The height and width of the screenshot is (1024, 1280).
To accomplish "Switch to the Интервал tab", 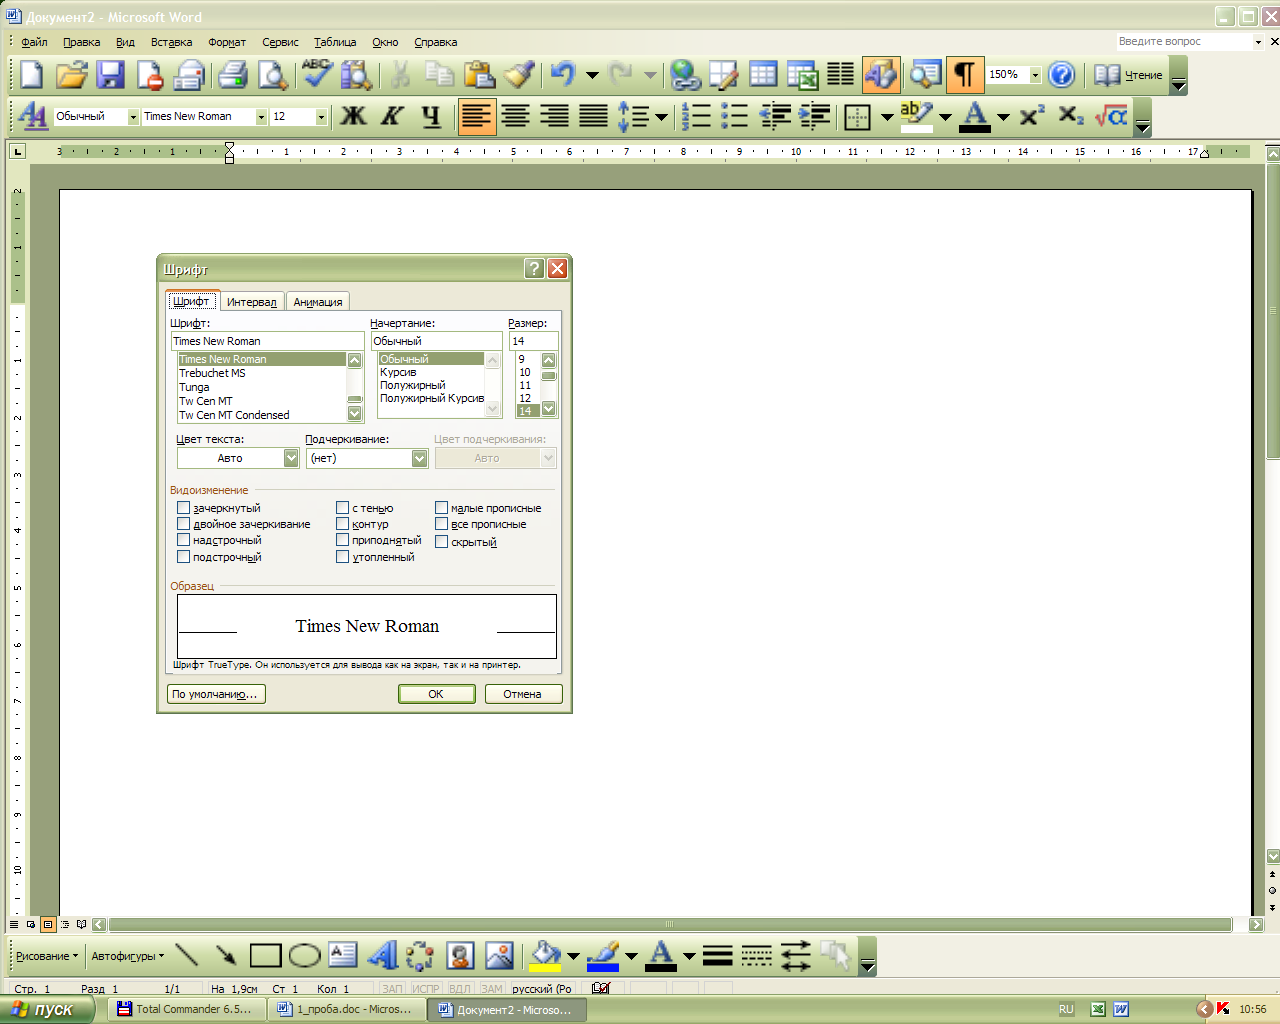I will point(252,302).
